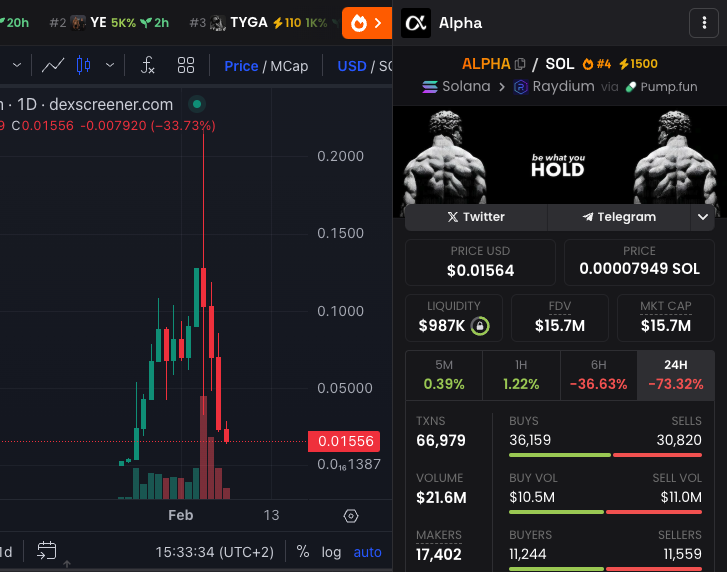This screenshot has width=727, height=572.
Task: Click the chart time 15:33:34 (UTC+2)
Action: (x=215, y=552)
